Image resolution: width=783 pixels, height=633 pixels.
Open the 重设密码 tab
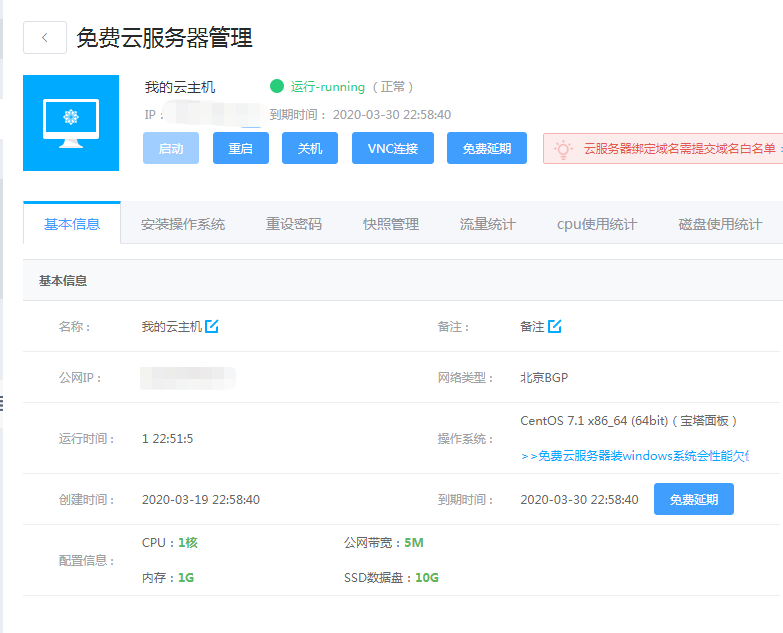click(294, 224)
